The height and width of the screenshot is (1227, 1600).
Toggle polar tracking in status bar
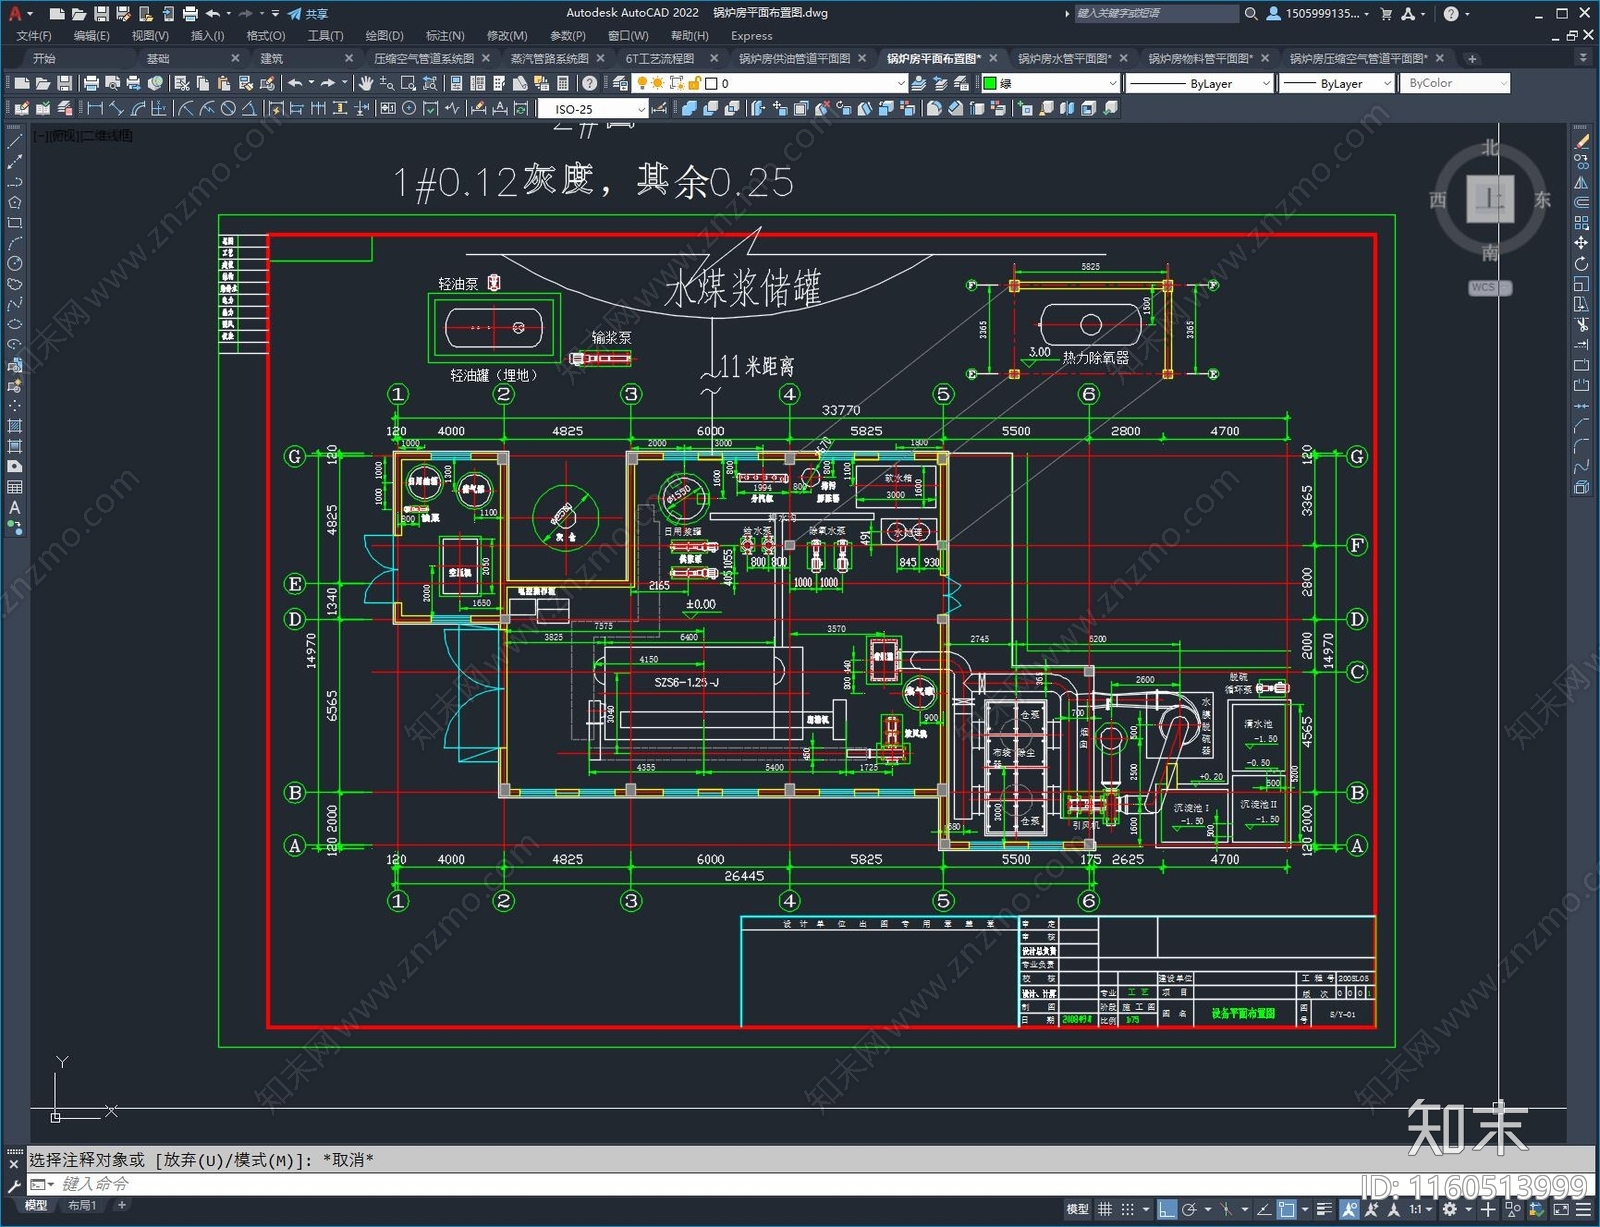[1189, 1209]
